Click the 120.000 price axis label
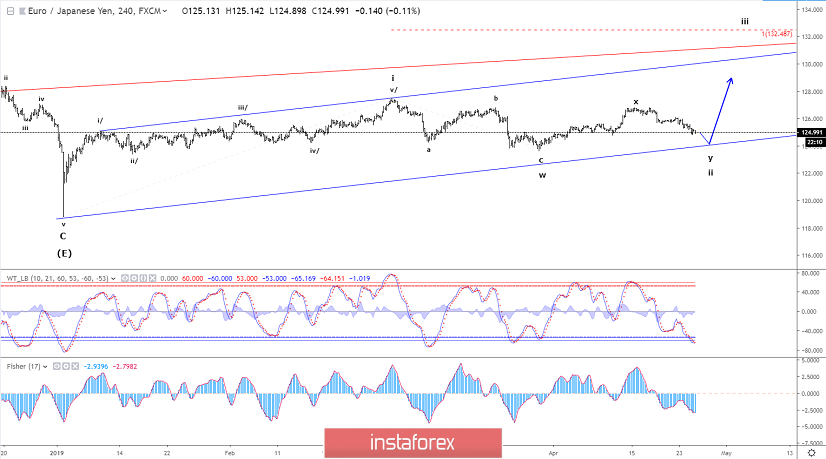This screenshot has width=826, height=459. coord(813,201)
